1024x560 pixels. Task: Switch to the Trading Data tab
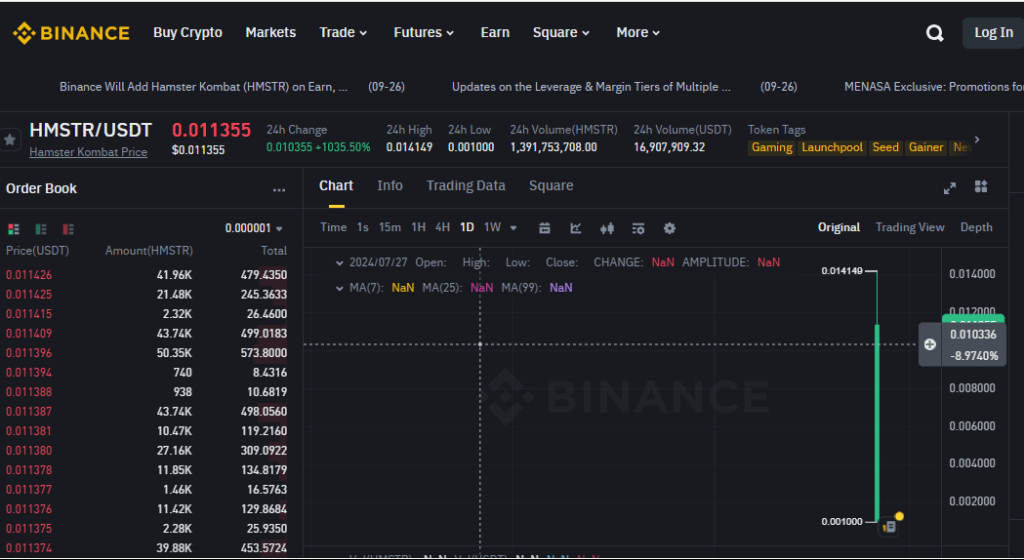pos(466,186)
